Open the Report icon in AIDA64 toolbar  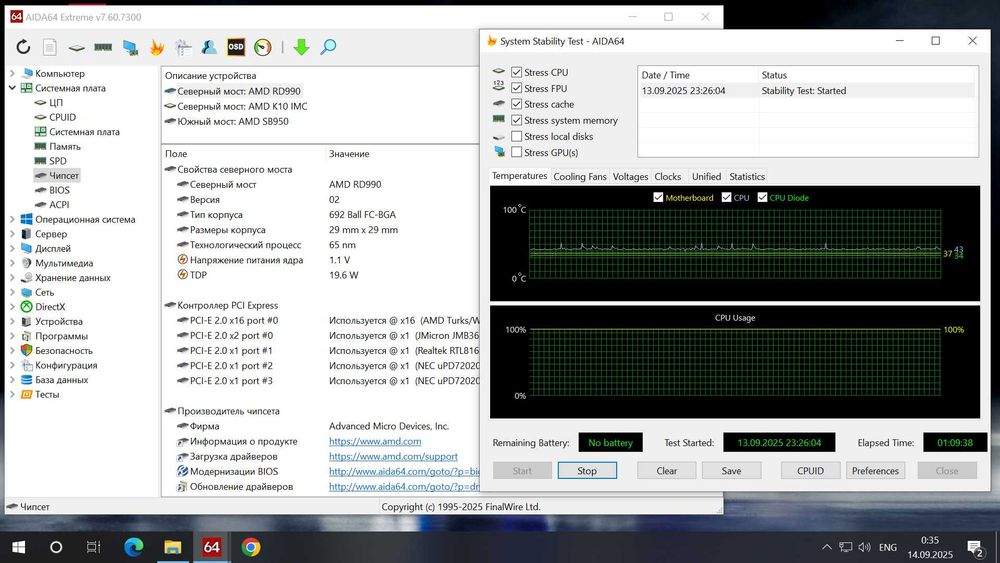tap(50, 47)
